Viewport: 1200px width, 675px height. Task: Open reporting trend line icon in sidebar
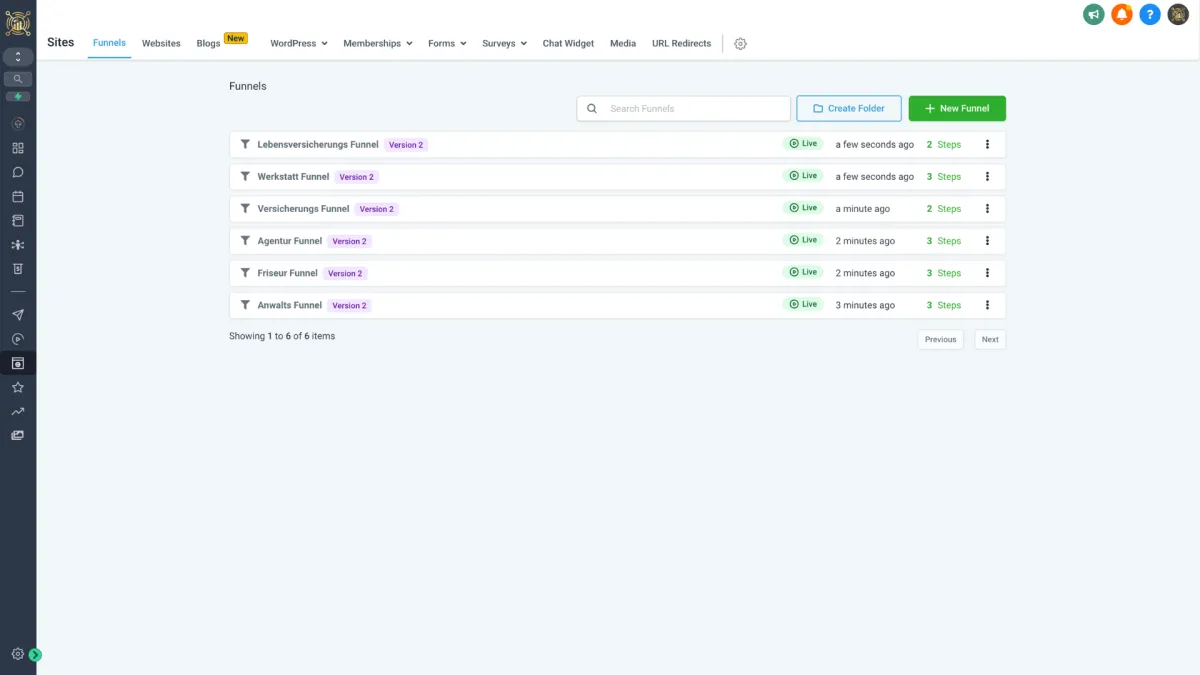18,411
